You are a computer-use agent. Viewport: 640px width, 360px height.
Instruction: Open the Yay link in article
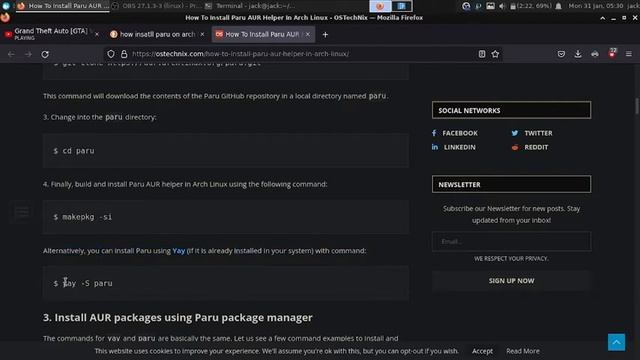(178, 251)
